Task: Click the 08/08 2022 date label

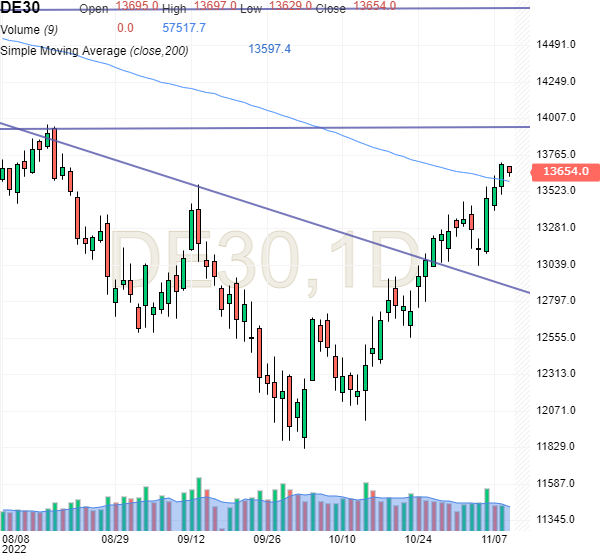Action: pos(14,543)
